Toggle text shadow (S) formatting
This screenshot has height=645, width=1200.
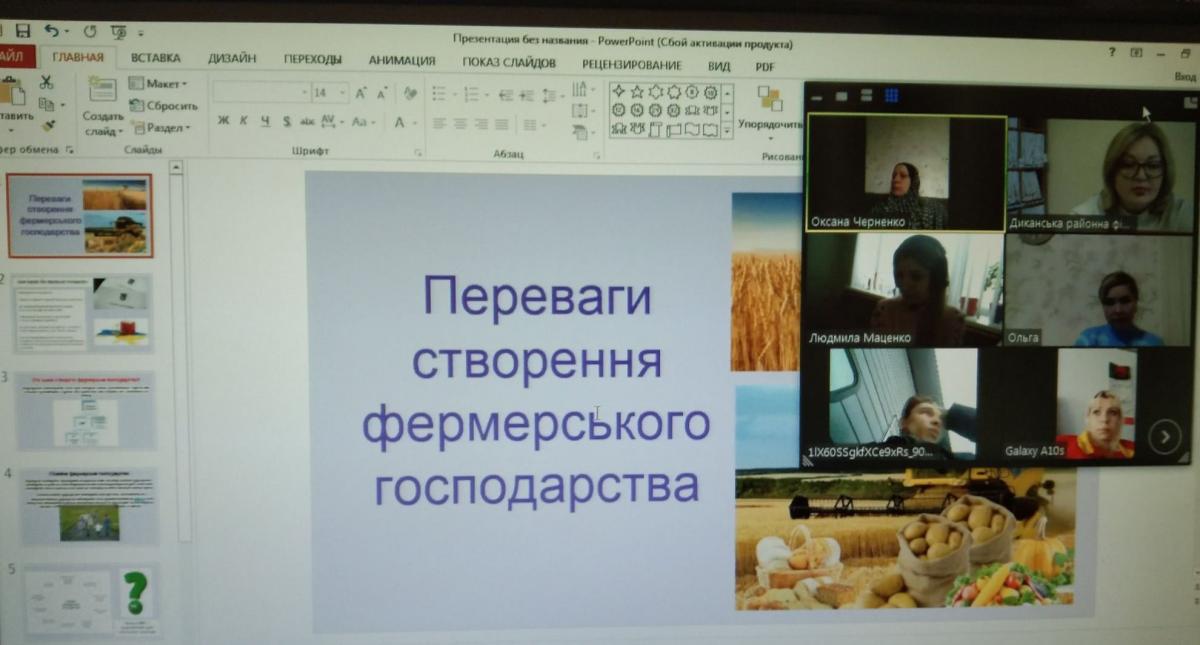(x=286, y=122)
